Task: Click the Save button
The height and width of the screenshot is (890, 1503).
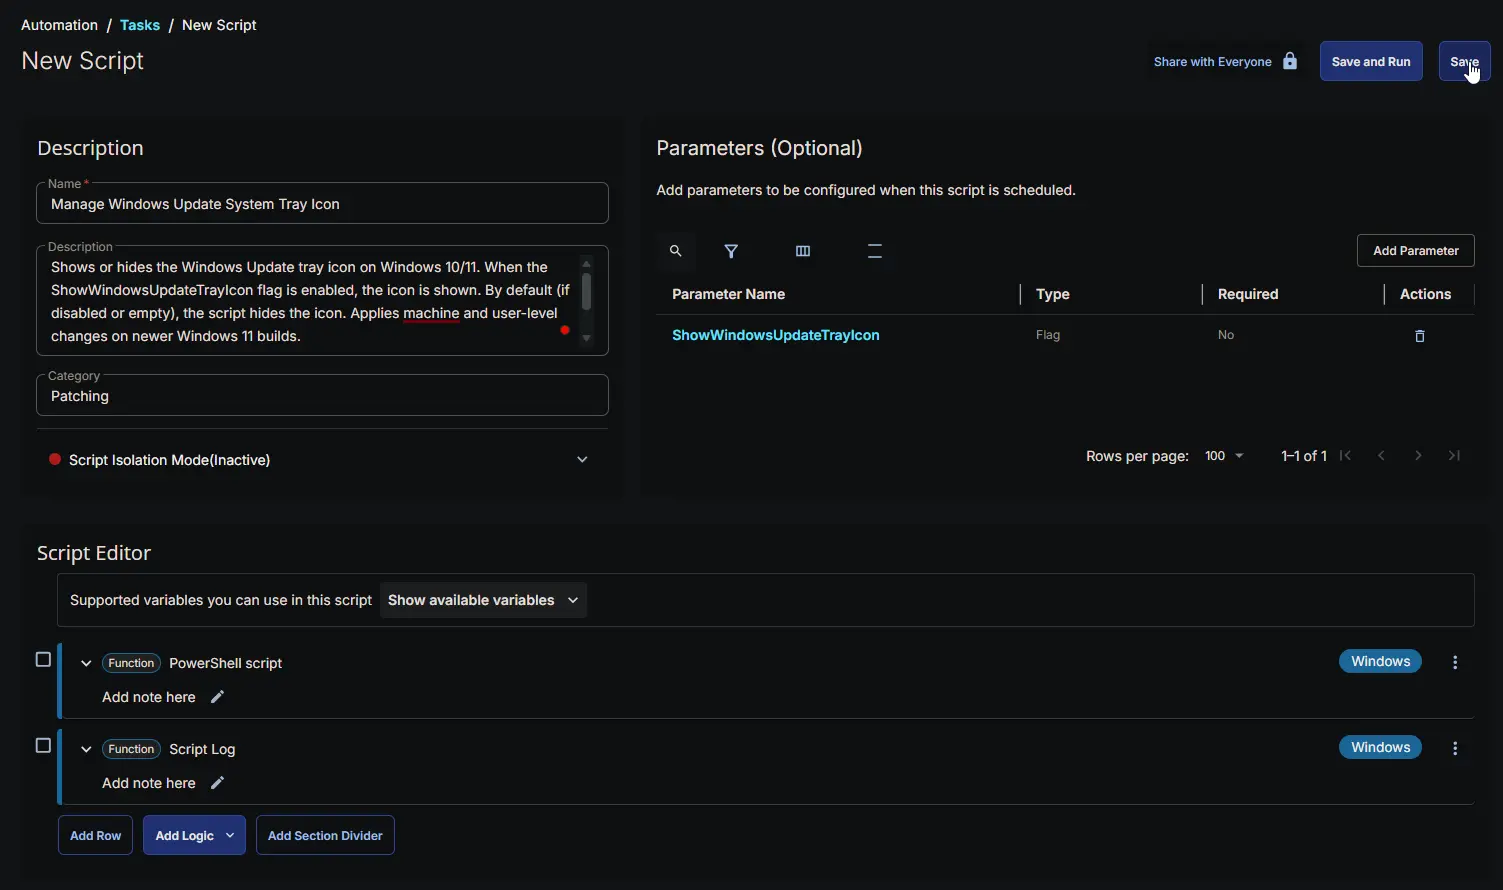Action: point(1464,61)
